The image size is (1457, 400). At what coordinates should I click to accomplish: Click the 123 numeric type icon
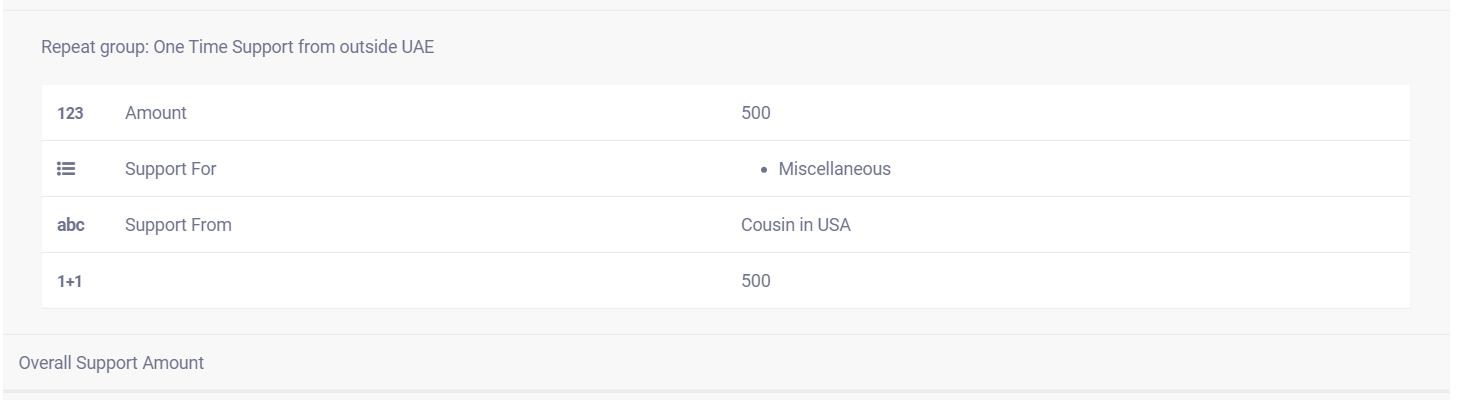70,113
